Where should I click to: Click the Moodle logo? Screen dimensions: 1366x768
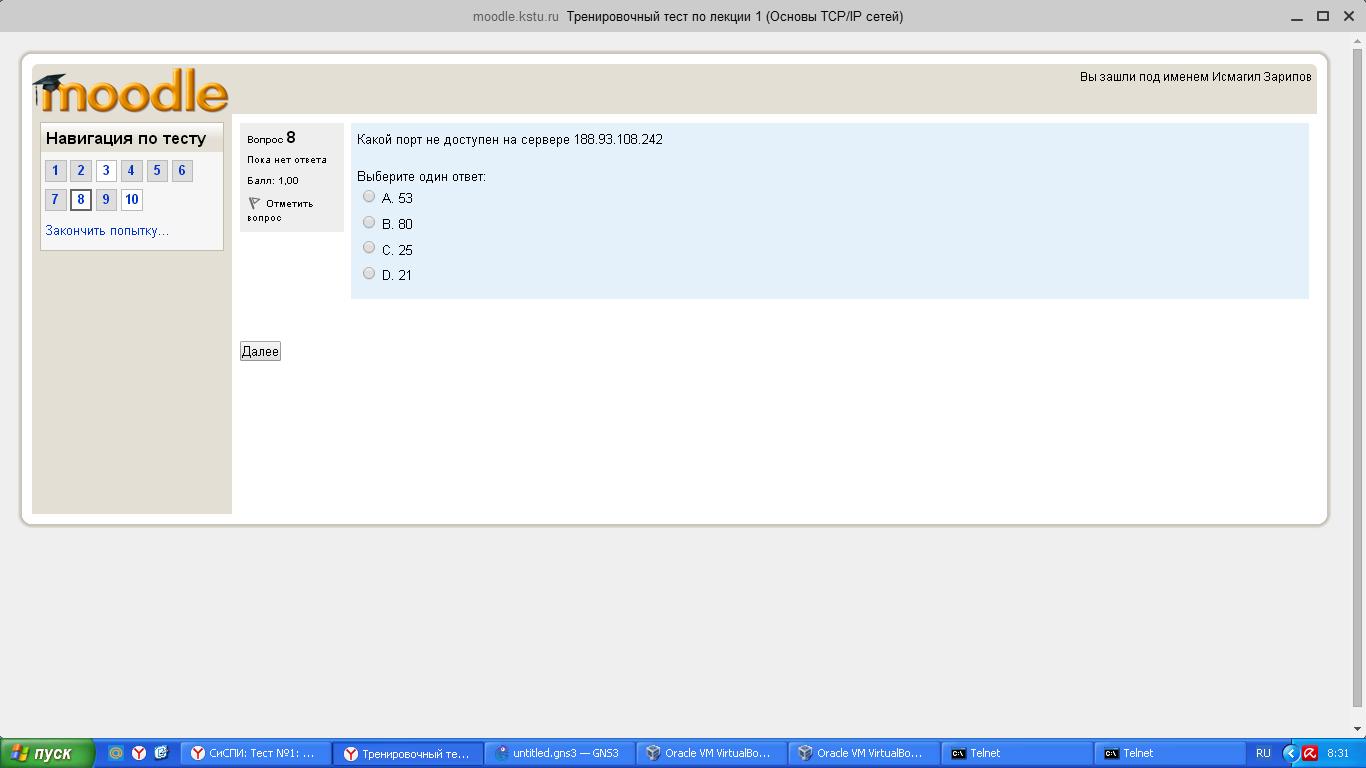point(131,91)
